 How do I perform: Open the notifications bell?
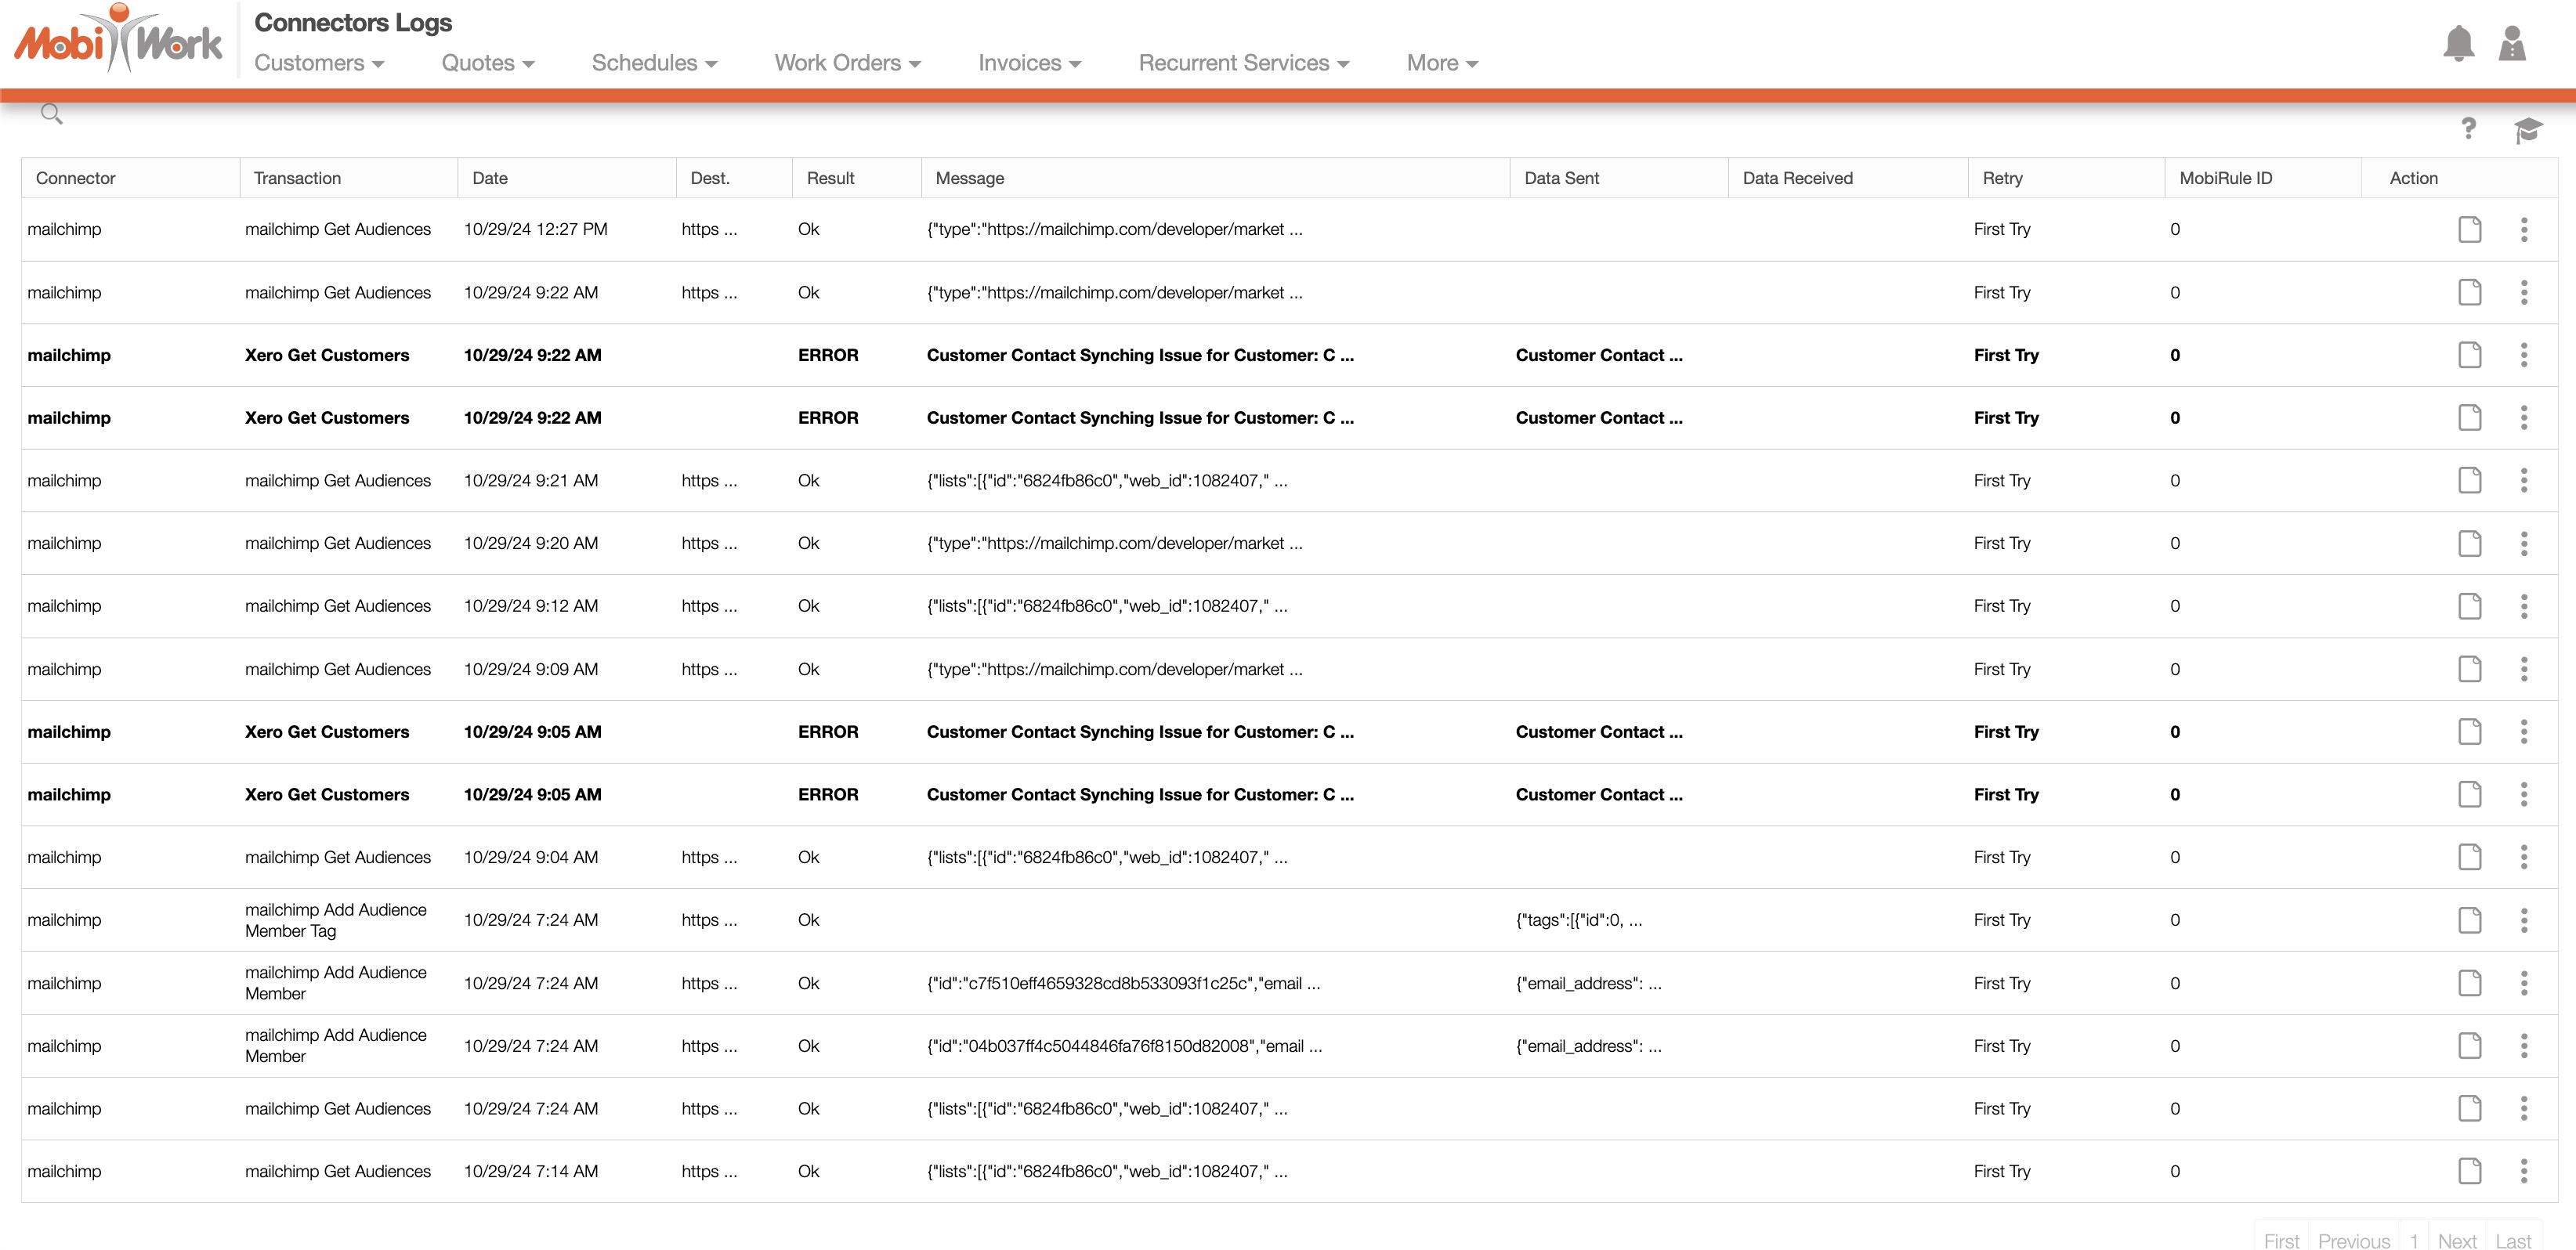2458,44
